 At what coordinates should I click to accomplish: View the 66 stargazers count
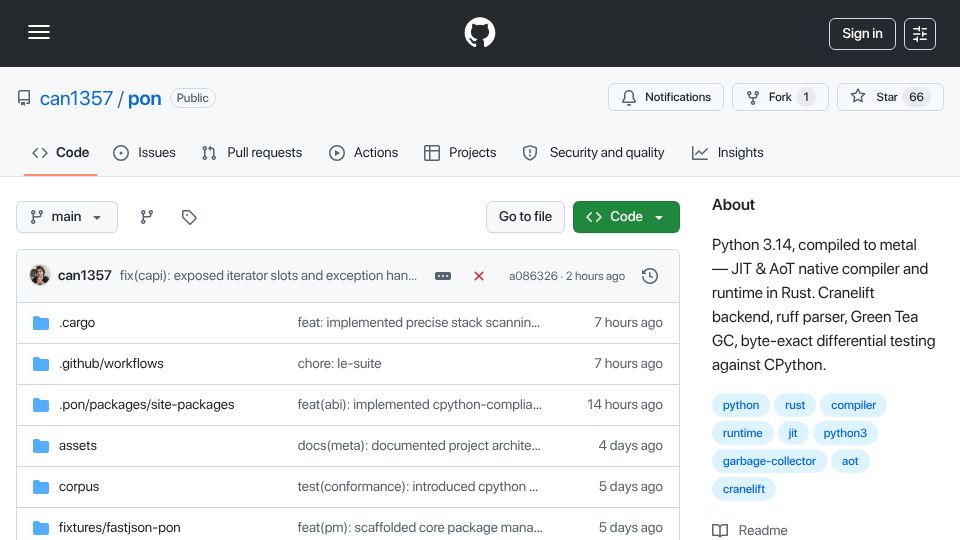916,97
